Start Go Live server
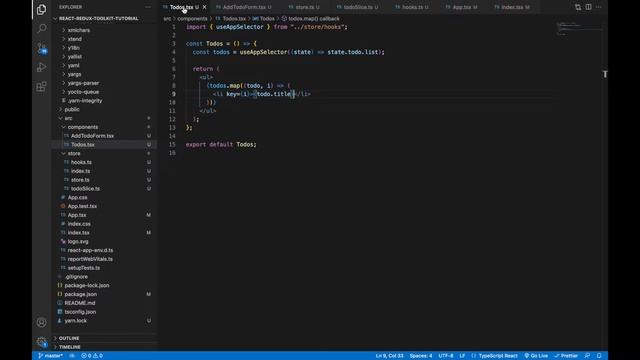This screenshot has height=360, width=640. 536,356
